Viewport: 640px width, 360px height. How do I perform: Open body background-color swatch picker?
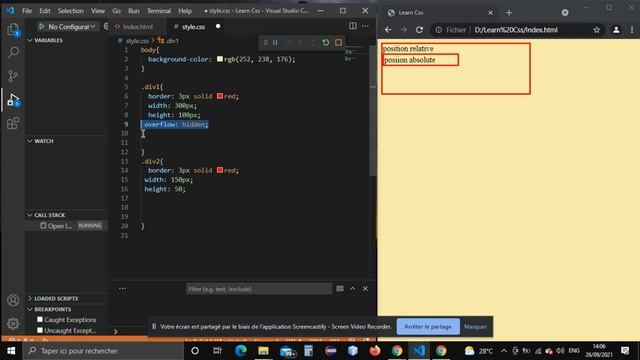(220, 59)
